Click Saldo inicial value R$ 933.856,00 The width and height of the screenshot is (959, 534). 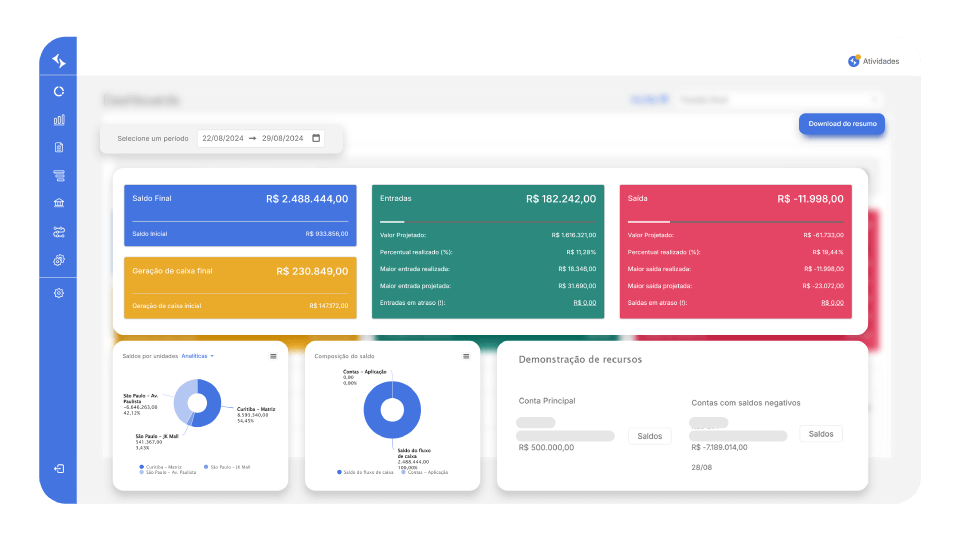(327, 234)
